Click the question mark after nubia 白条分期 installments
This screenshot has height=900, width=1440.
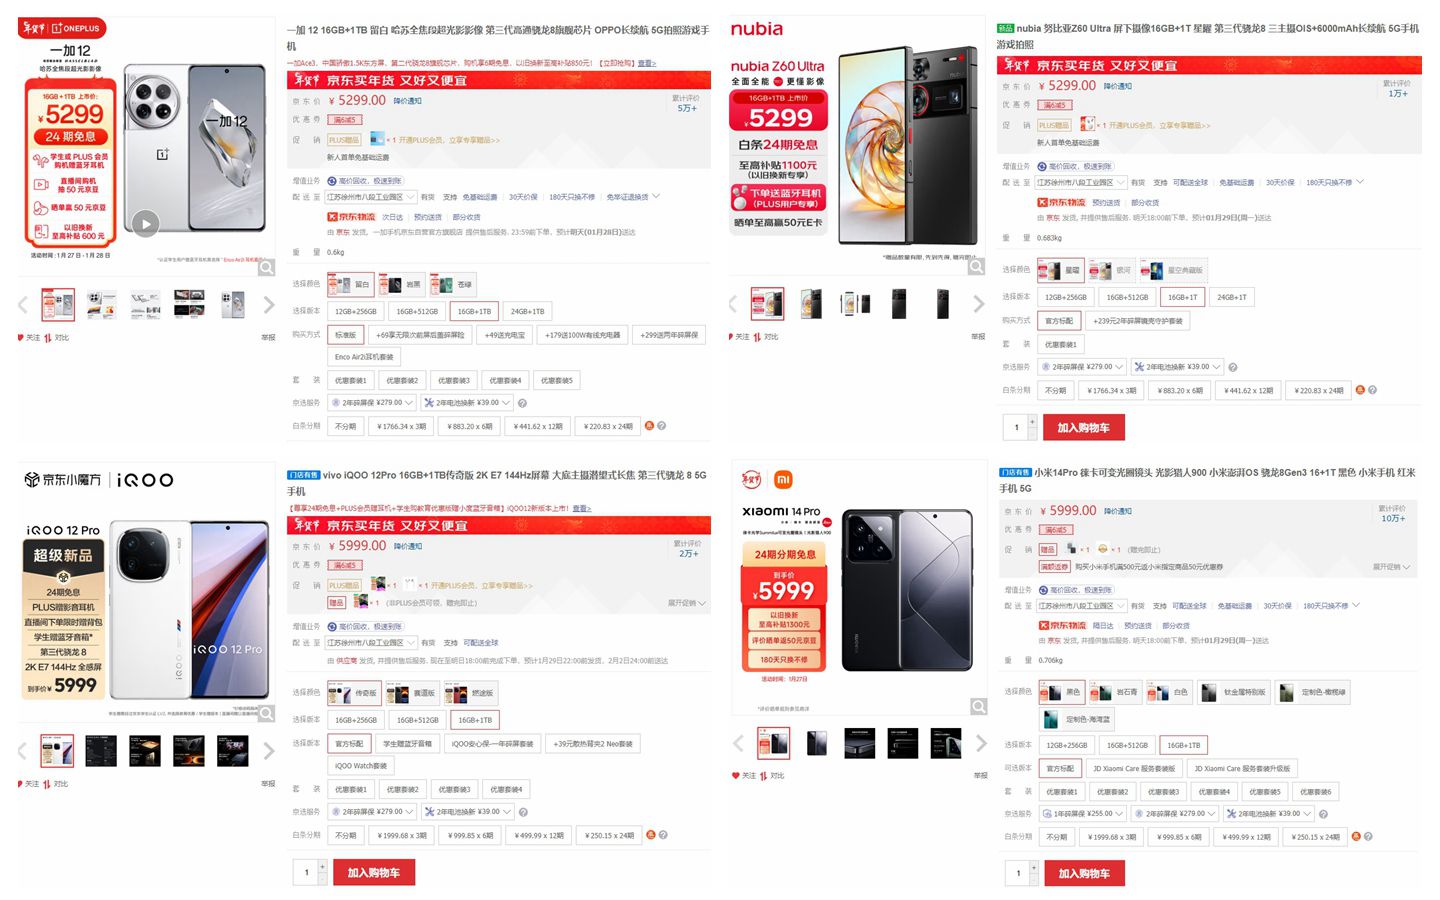pos(1372,390)
